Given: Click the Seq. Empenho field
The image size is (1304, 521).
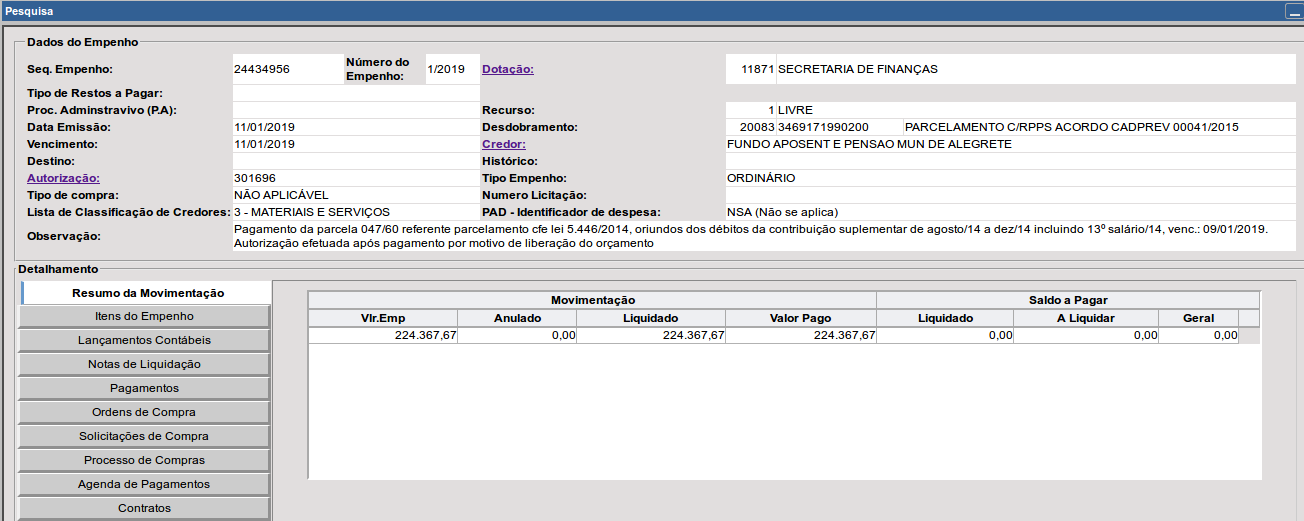Looking at the screenshot, I should (287, 69).
